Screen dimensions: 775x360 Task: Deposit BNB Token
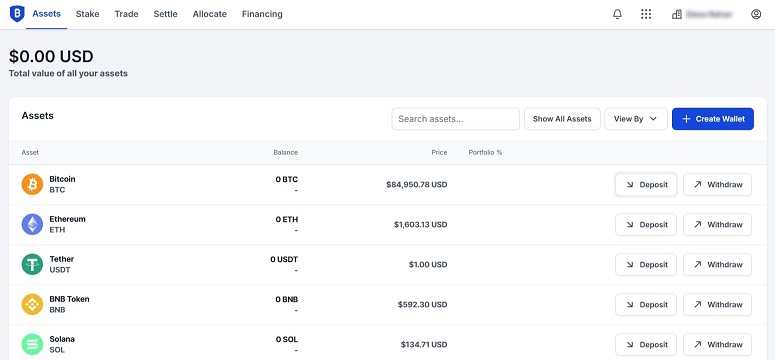(646, 305)
